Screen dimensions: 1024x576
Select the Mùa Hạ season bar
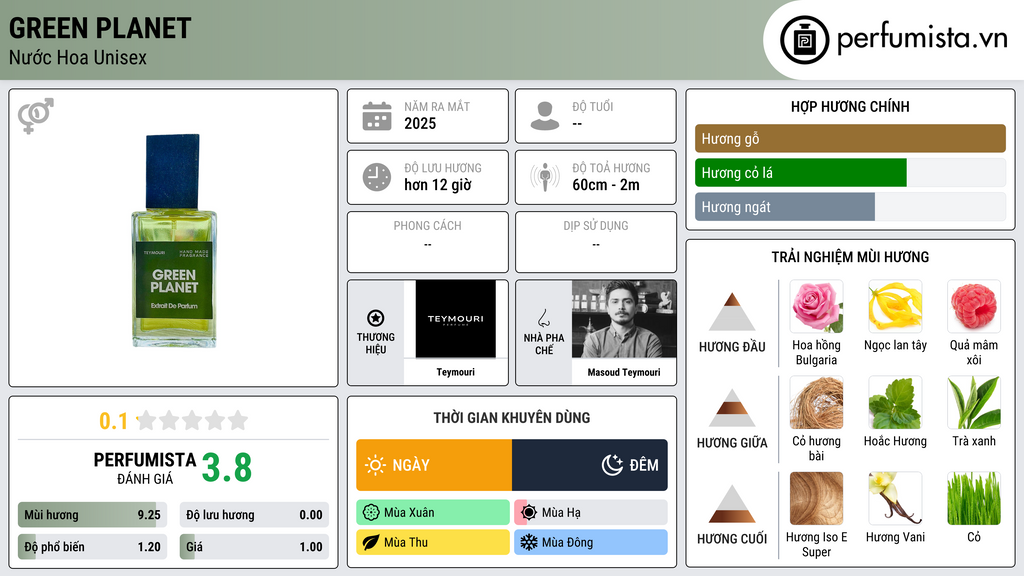[x=591, y=513]
